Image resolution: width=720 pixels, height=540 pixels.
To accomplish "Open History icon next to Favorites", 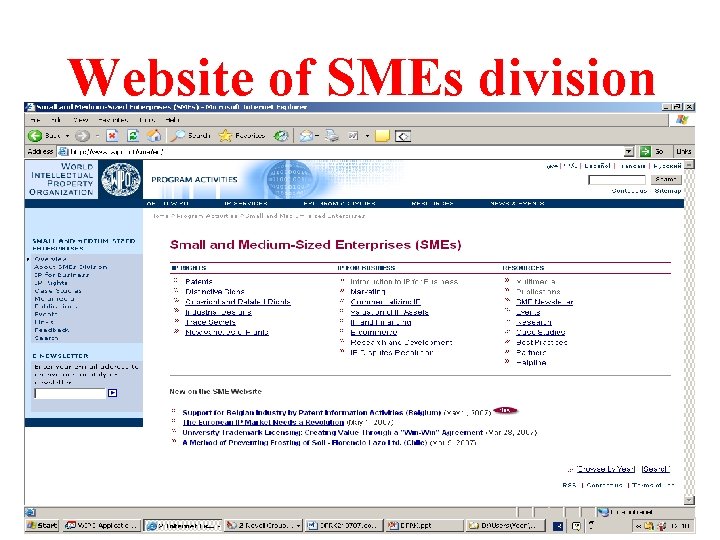I will (281, 135).
